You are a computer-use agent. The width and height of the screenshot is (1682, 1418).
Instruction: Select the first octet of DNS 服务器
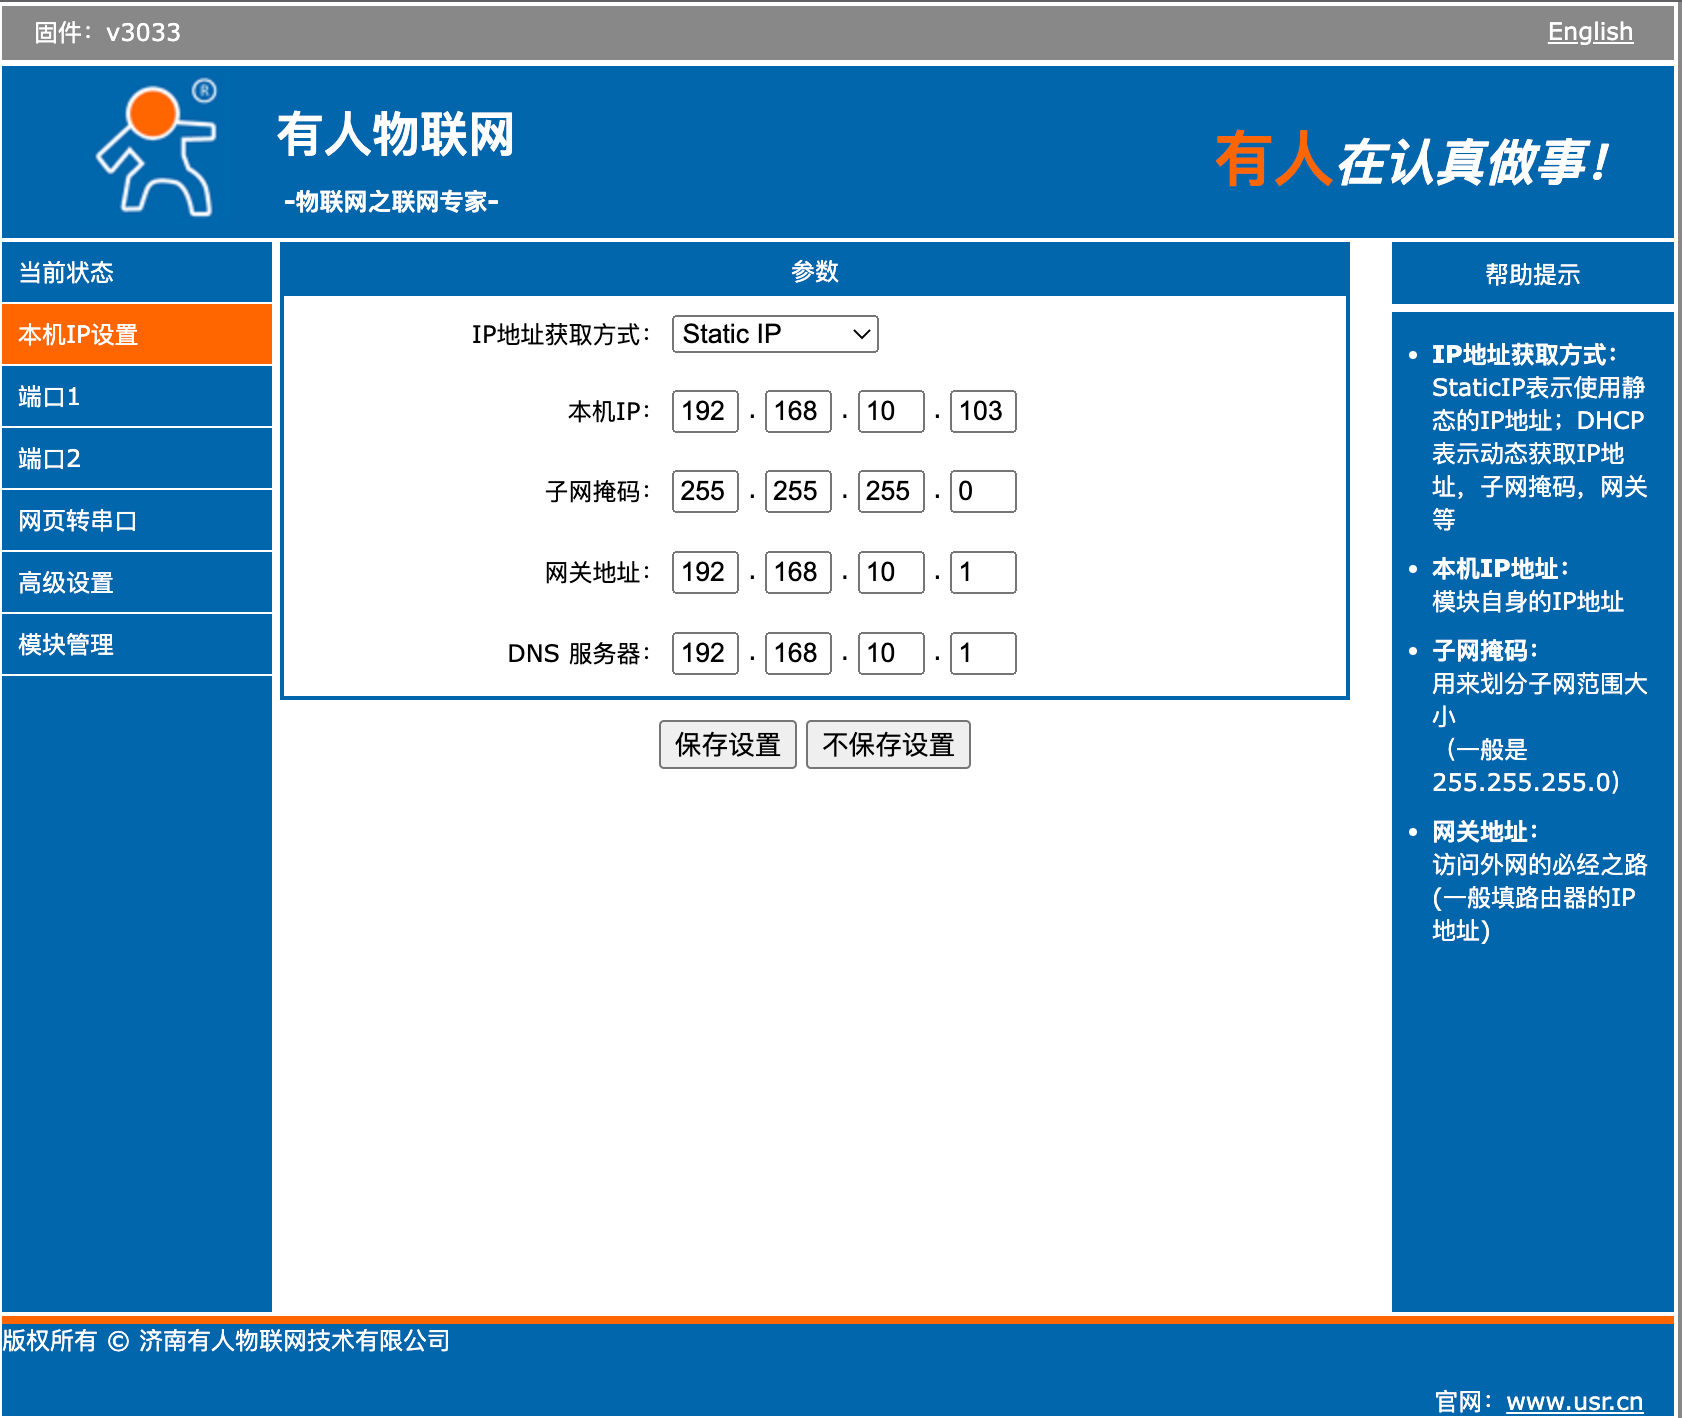tap(704, 653)
